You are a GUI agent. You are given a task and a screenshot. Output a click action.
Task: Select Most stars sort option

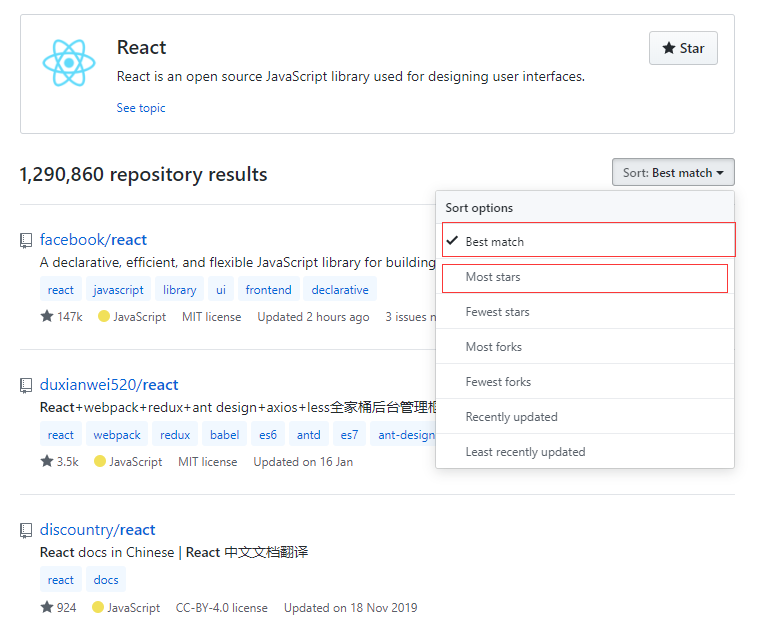point(585,278)
